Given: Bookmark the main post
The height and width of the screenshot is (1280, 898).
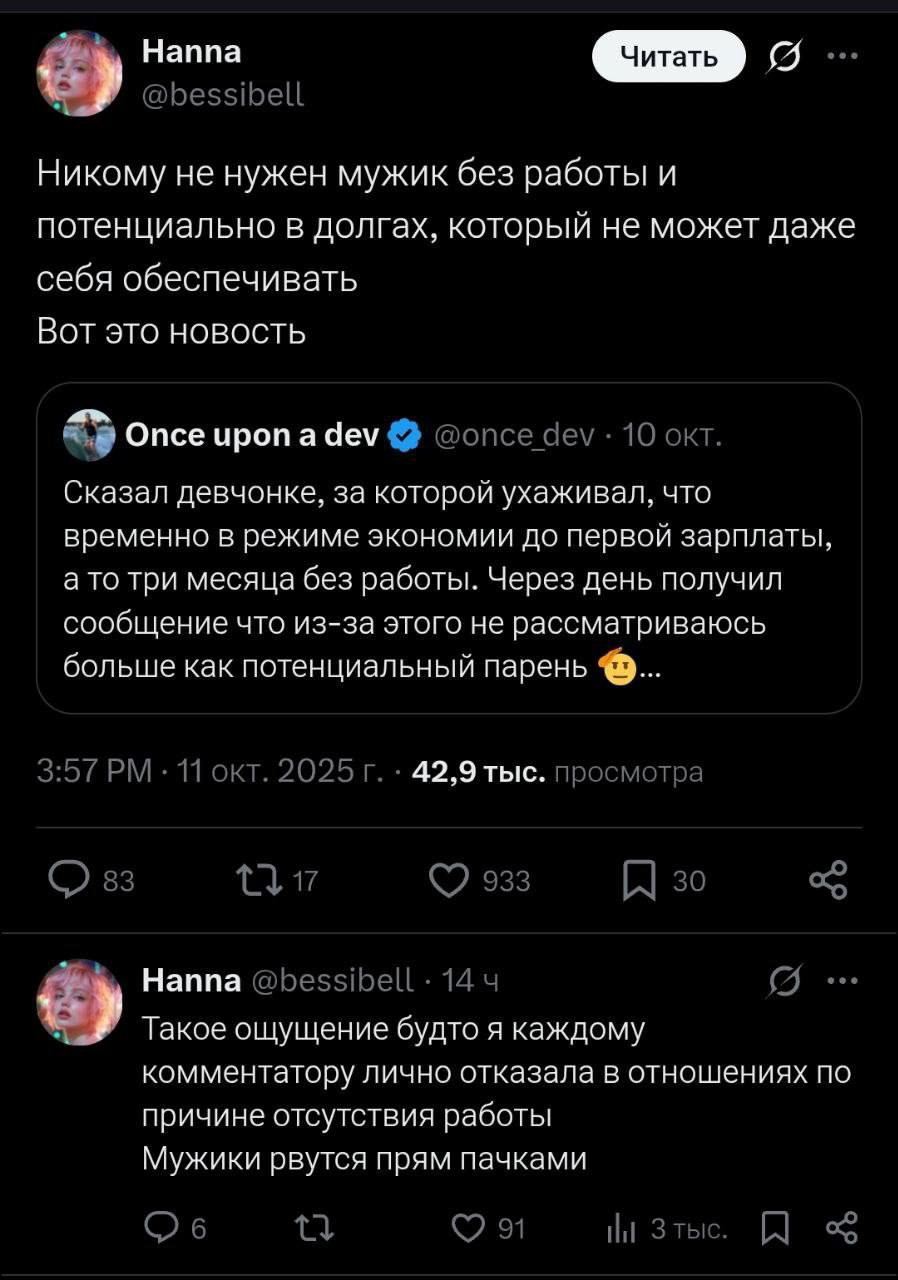Looking at the screenshot, I should (x=639, y=881).
